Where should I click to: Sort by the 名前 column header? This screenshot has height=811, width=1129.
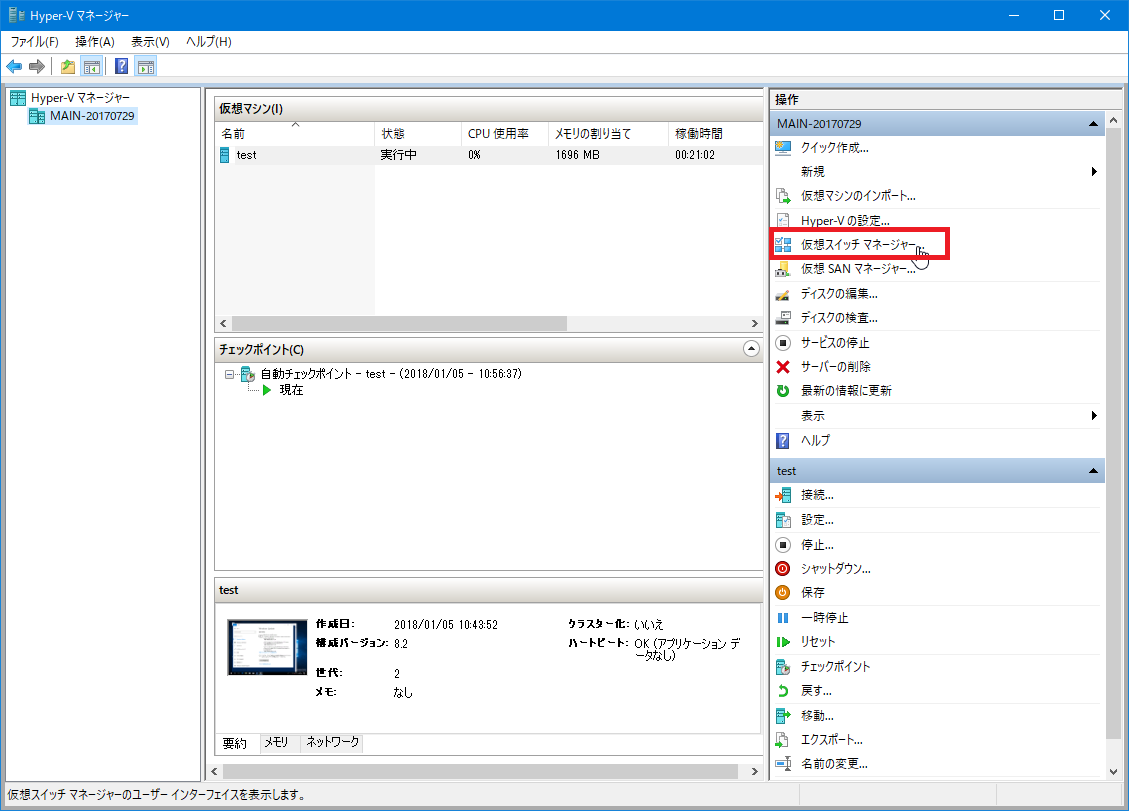tap(294, 133)
